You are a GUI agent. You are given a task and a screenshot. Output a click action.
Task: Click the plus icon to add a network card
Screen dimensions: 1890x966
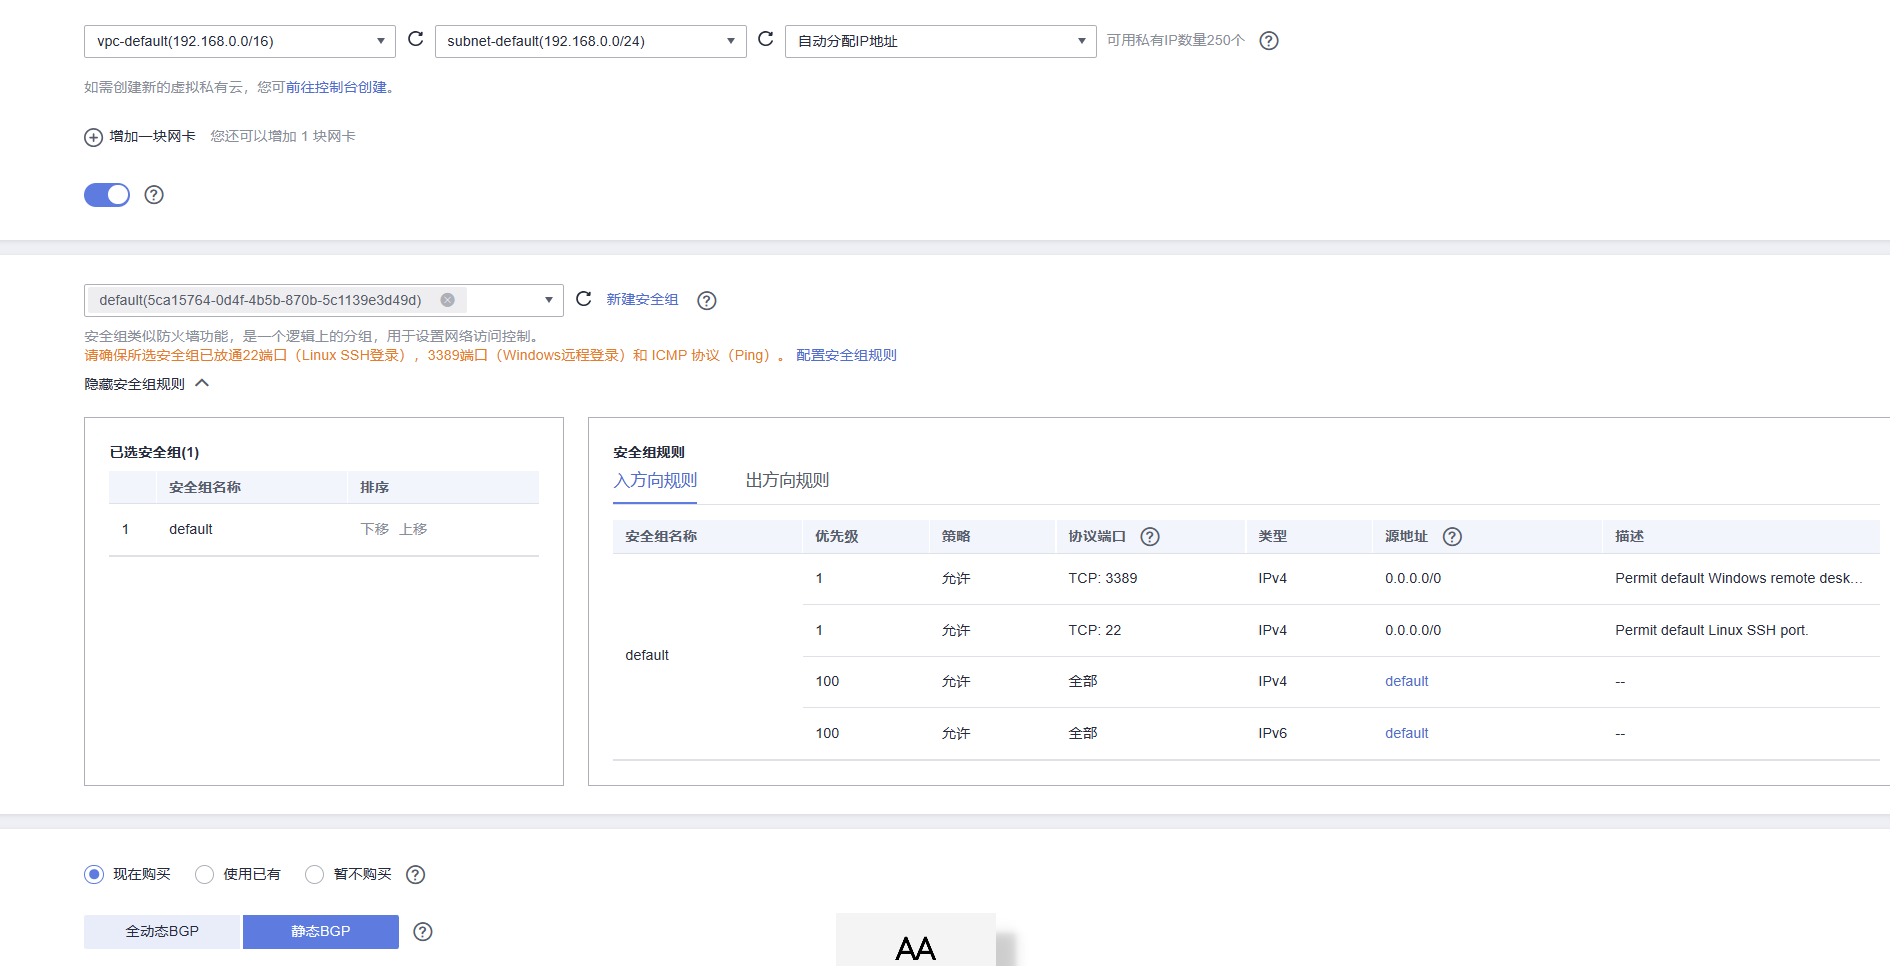point(93,137)
